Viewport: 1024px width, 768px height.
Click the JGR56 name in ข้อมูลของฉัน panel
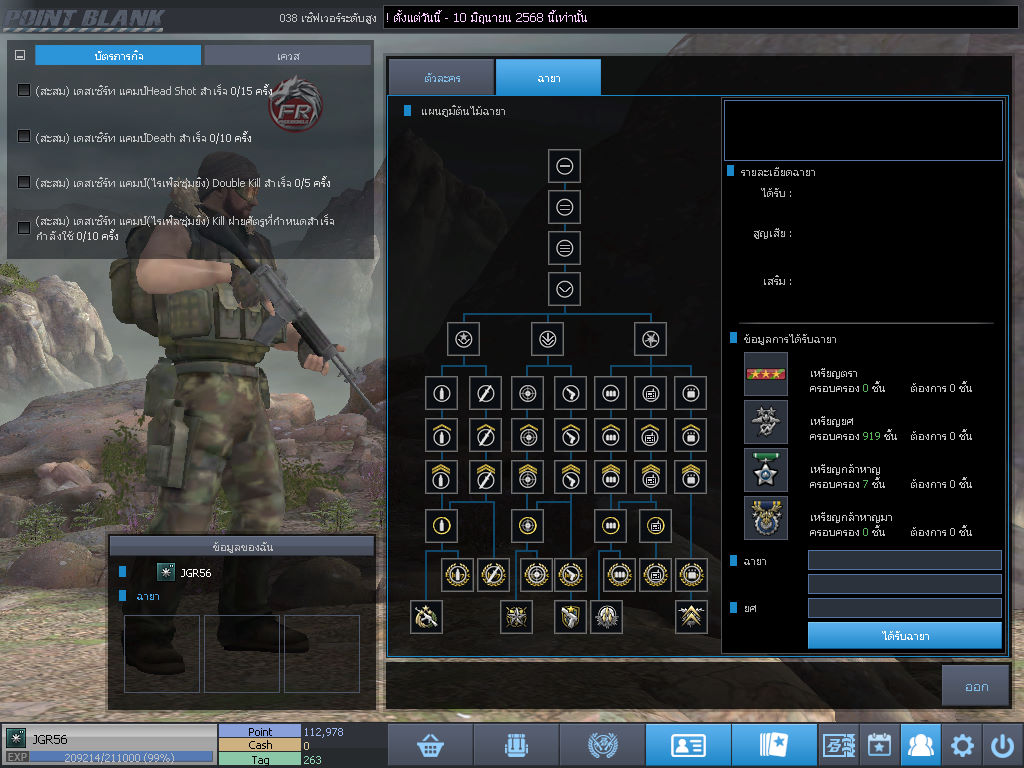pyautogui.click(x=195, y=573)
